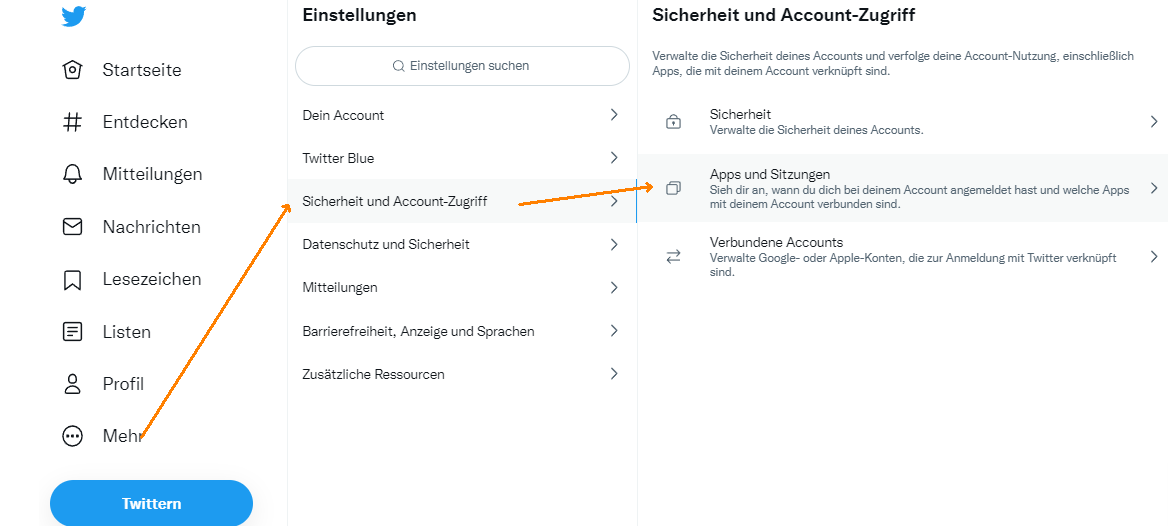Click the Nachrichten envelope icon
The height and width of the screenshot is (526, 1168).
(x=72, y=227)
